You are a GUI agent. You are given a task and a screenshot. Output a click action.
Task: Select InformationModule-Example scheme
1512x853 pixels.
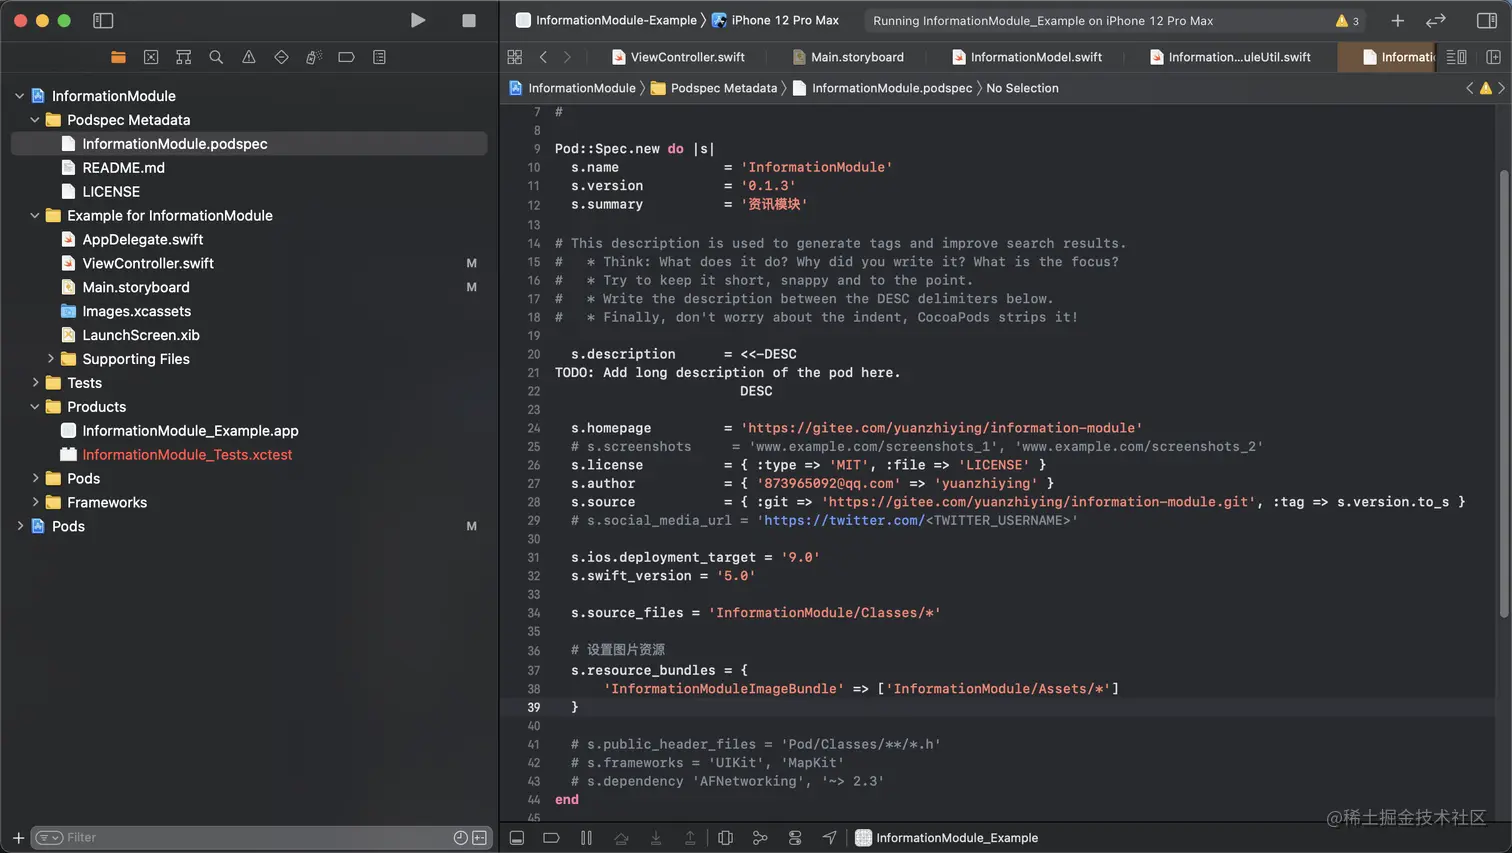point(606,20)
